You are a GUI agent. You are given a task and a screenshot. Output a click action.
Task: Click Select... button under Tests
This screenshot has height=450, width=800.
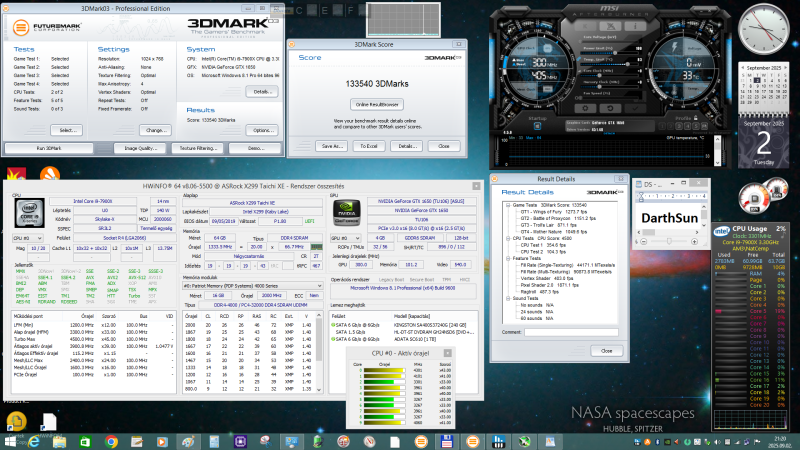click(x=66, y=130)
